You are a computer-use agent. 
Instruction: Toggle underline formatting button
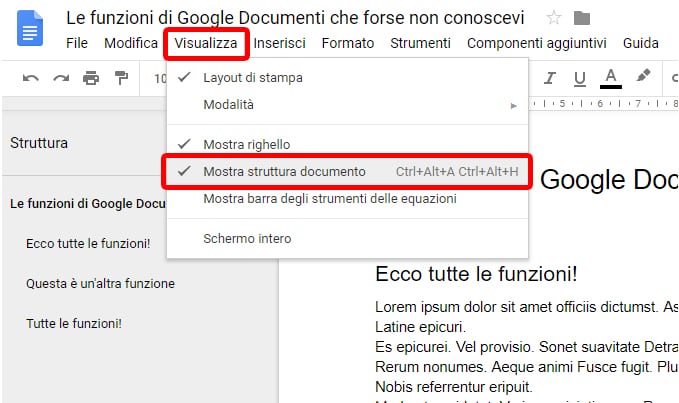579,78
